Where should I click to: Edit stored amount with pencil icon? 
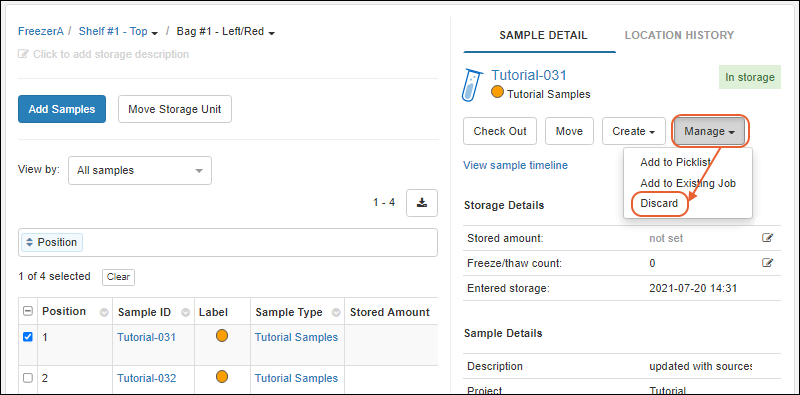tap(767, 238)
